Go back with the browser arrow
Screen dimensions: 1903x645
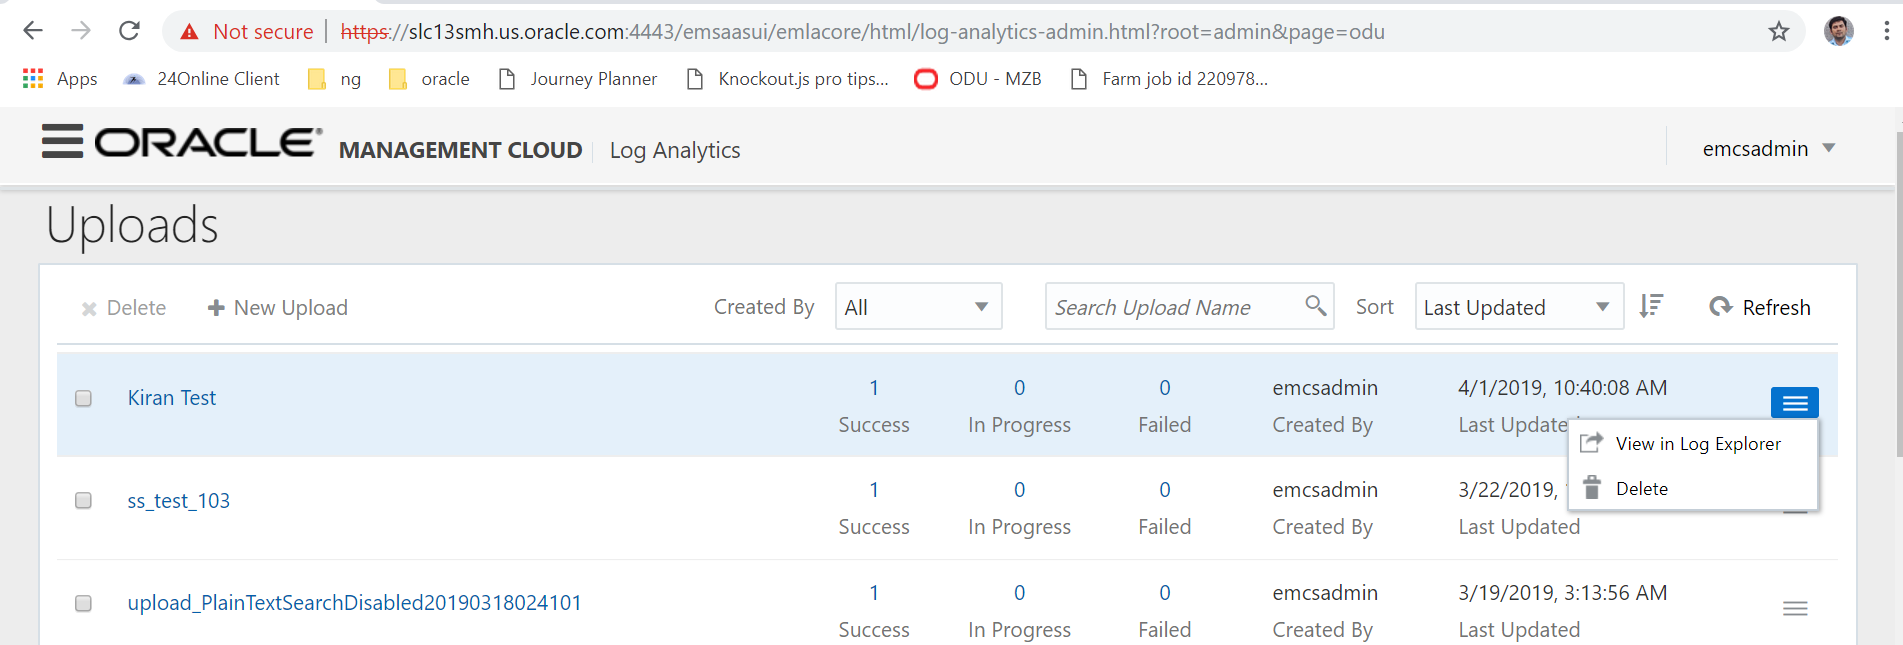33,31
